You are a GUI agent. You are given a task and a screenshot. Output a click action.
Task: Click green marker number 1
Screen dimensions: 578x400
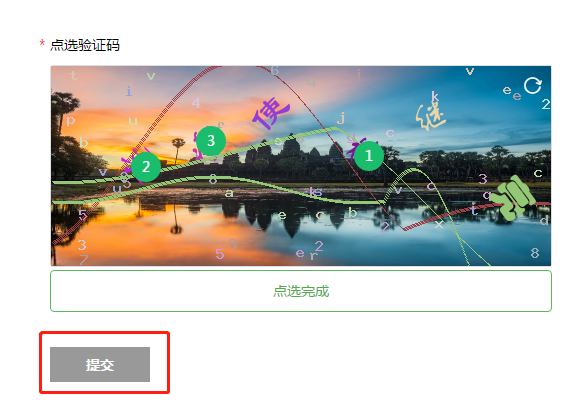pyautogui.click(x=369, y=156)
